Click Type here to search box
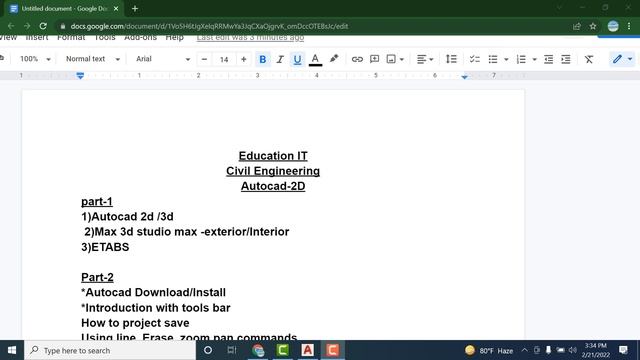This screenshot has height=360, width=640. [110, 350]
